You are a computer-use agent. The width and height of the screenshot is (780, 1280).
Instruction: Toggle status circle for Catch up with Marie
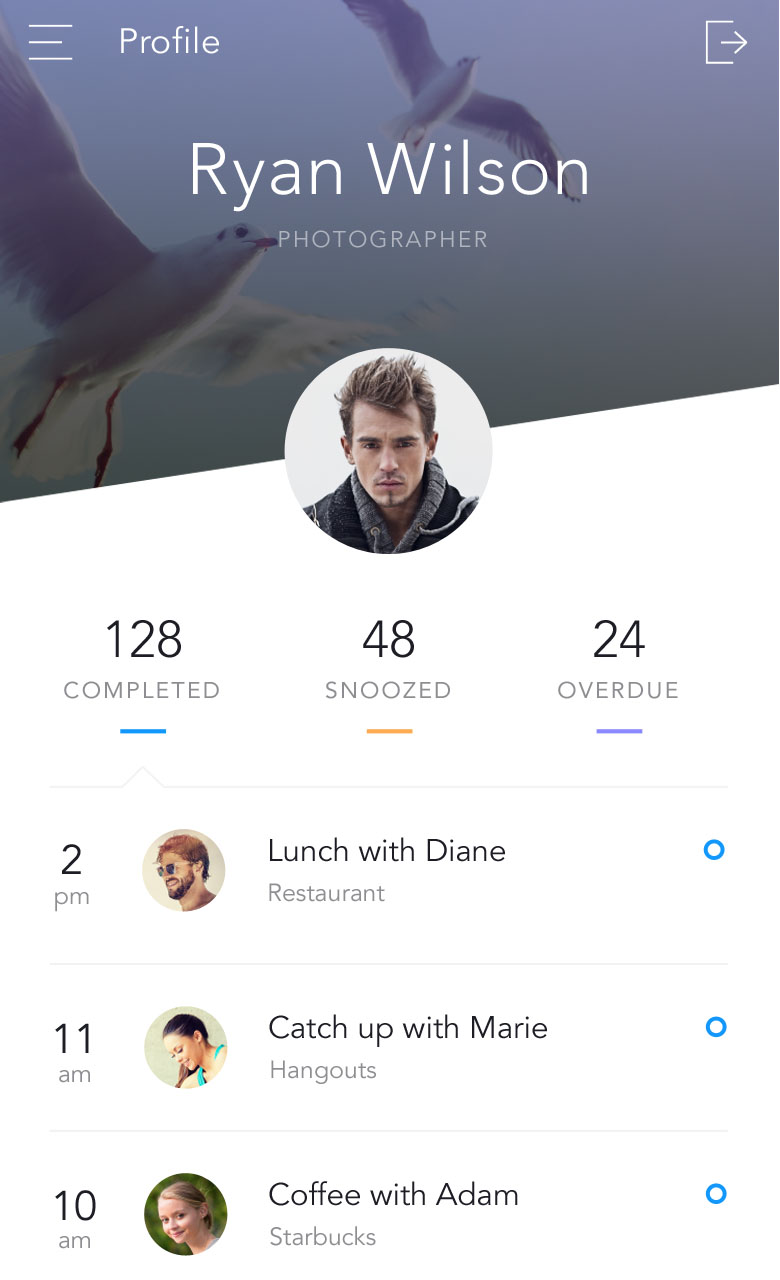coord(716,1027)
